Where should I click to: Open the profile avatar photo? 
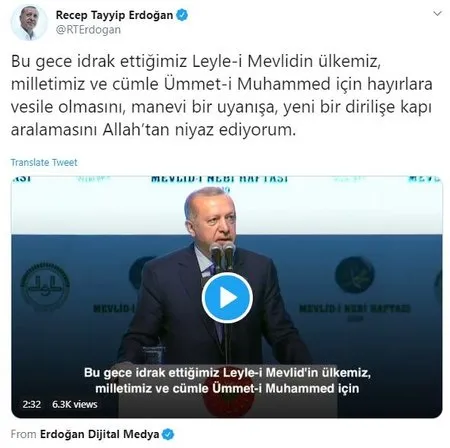pos(29,23)
